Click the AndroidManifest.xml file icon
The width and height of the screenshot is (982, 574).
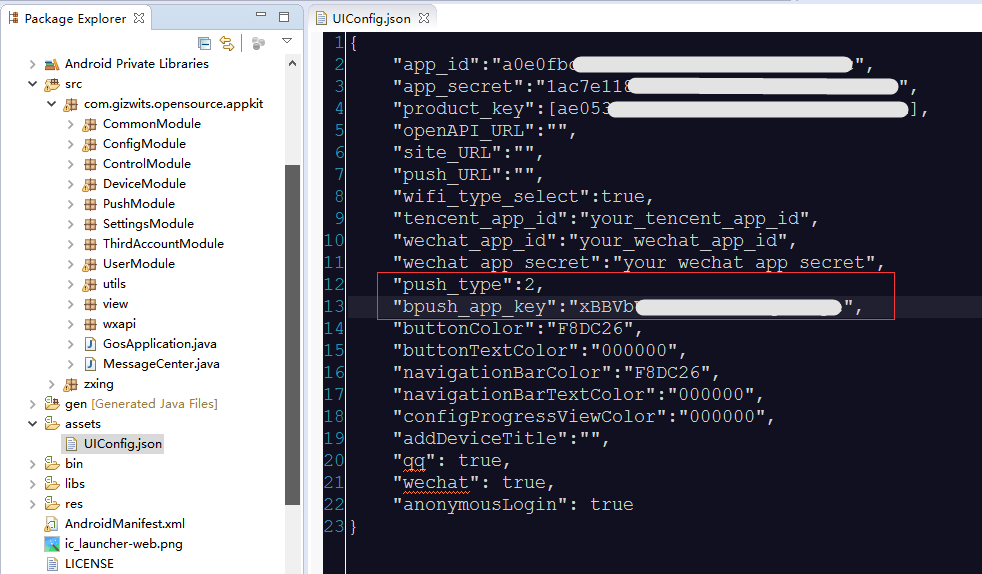[x=52, y=524]
